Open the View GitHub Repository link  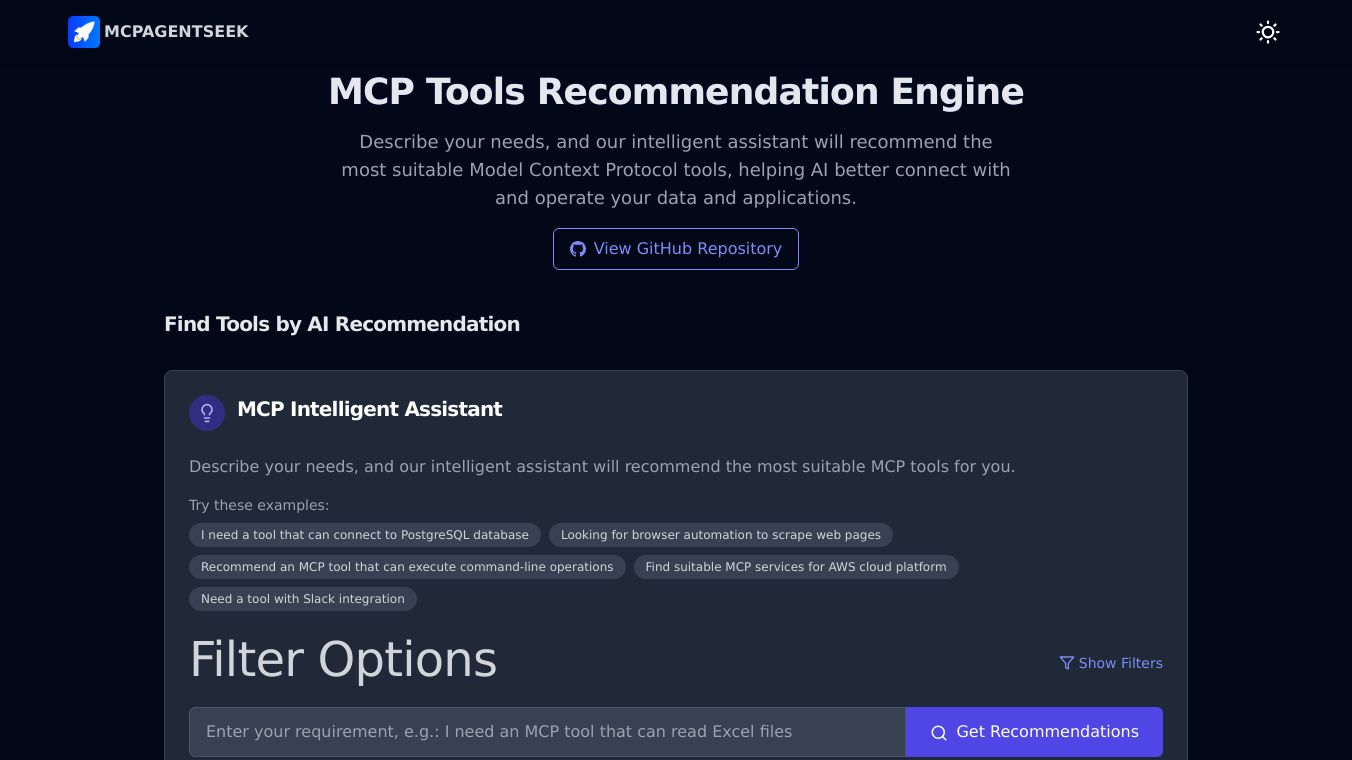pyautogui.click(x=676, y=249)
